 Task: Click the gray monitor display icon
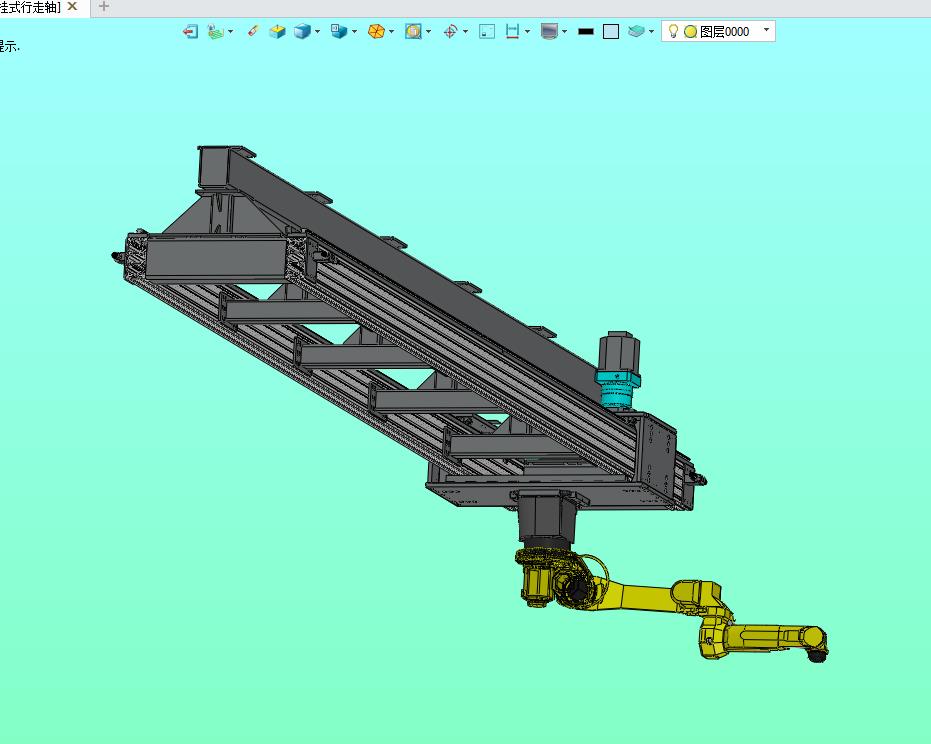[549, 31]
